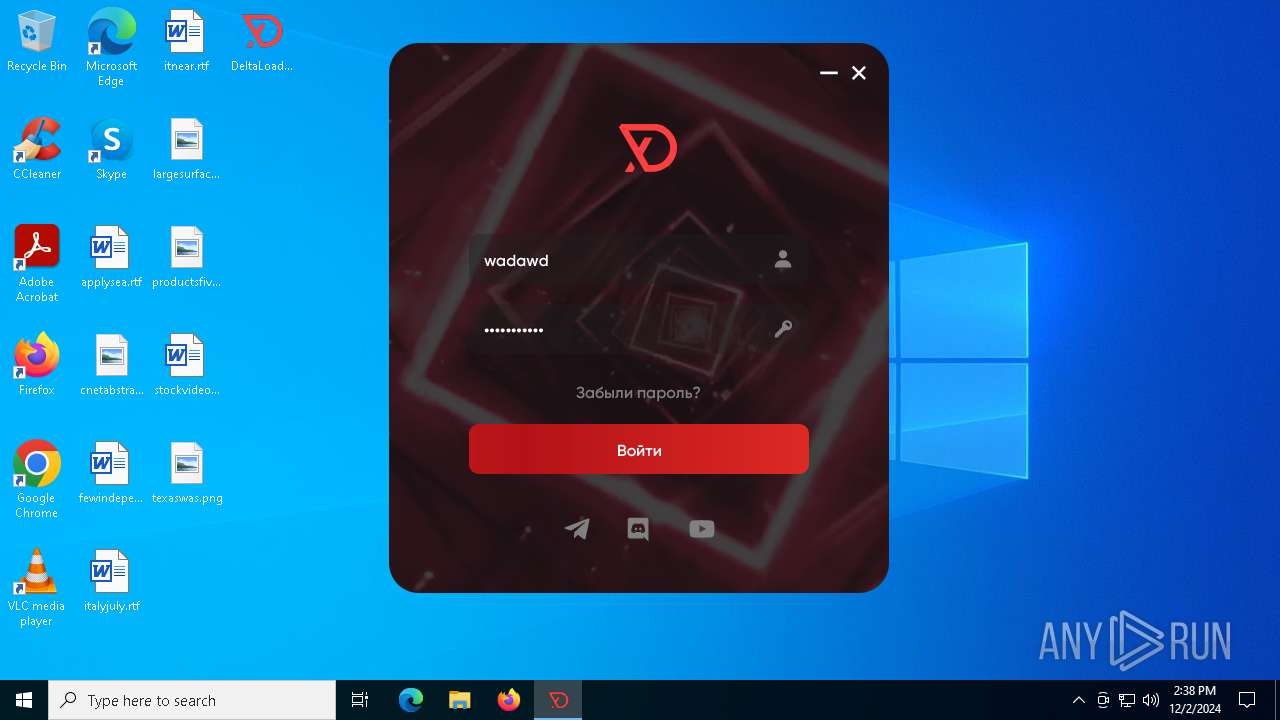The image size is (1280, 720).
Task: Click the Войти login button
Action: click(639, 449)
